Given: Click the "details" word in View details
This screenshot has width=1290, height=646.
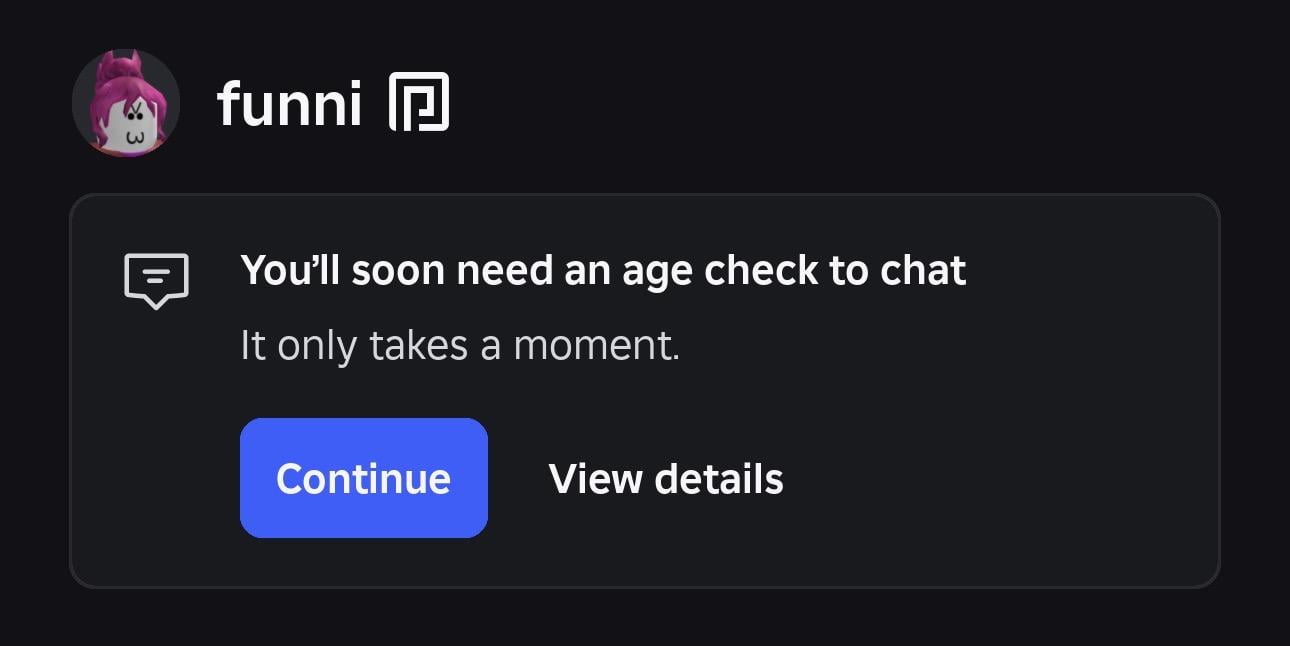Looking at the screenshot, I should [x=719, y=478].
